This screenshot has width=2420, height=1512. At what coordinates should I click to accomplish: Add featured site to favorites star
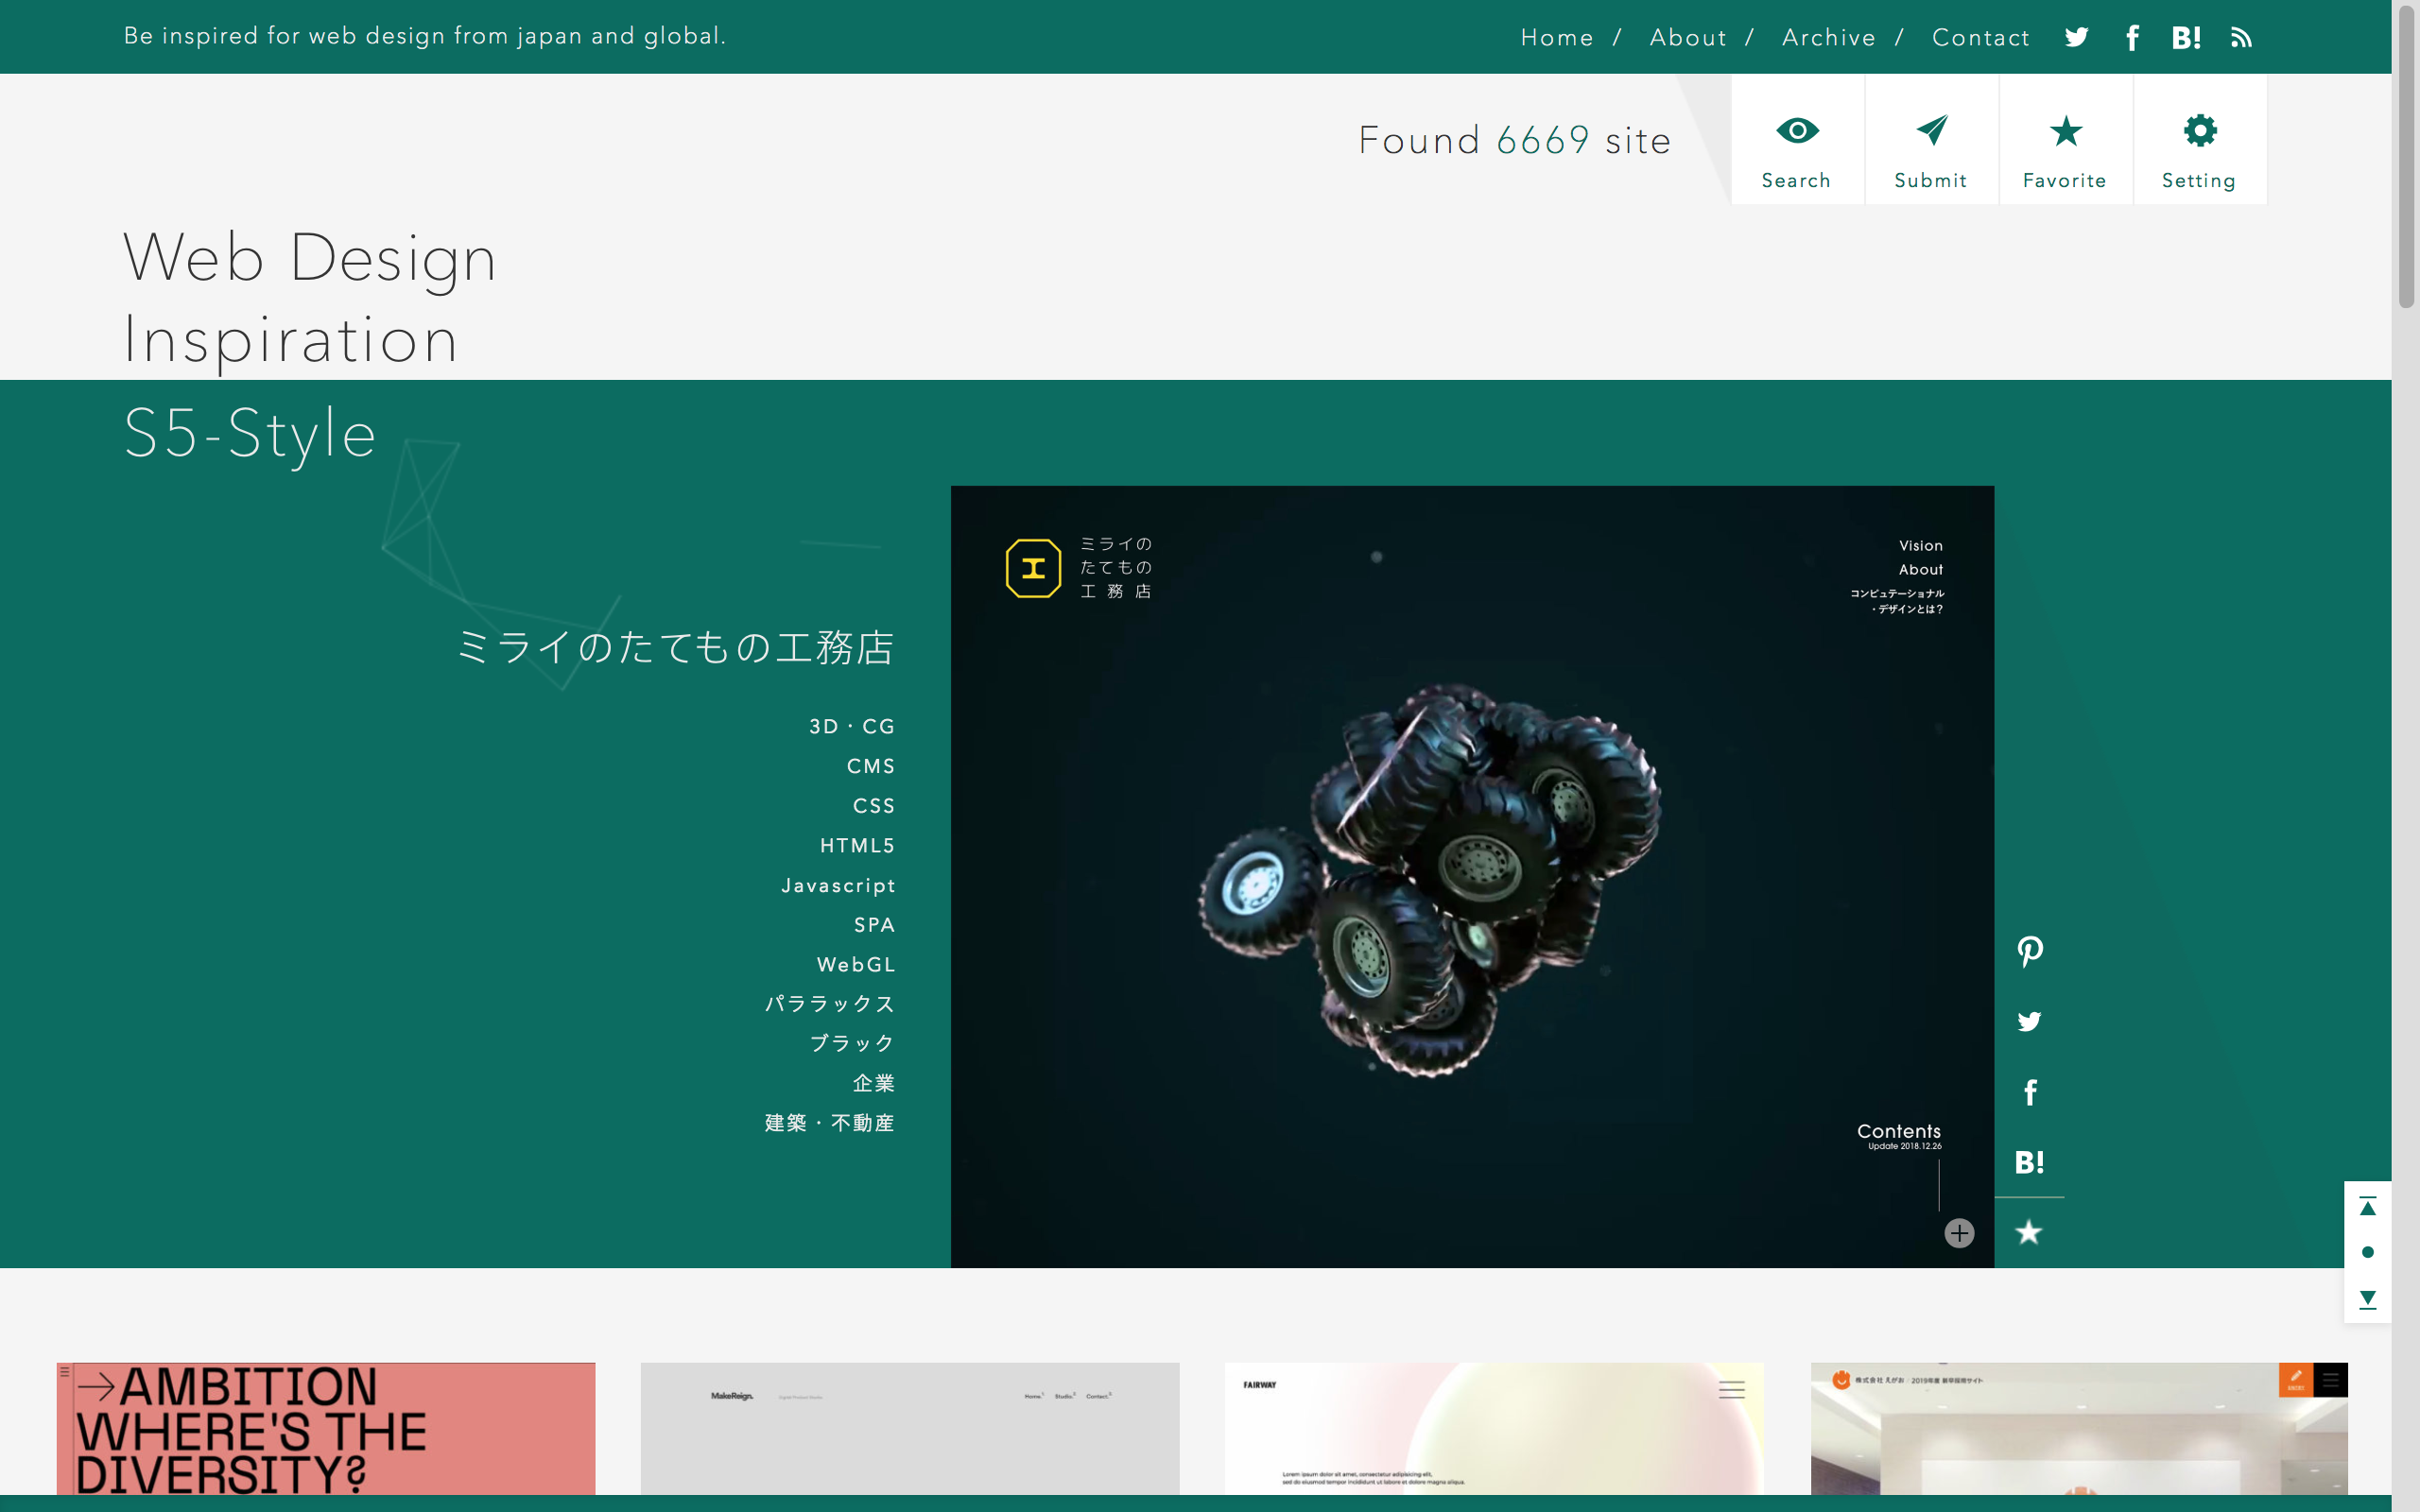(2029, 1232)
